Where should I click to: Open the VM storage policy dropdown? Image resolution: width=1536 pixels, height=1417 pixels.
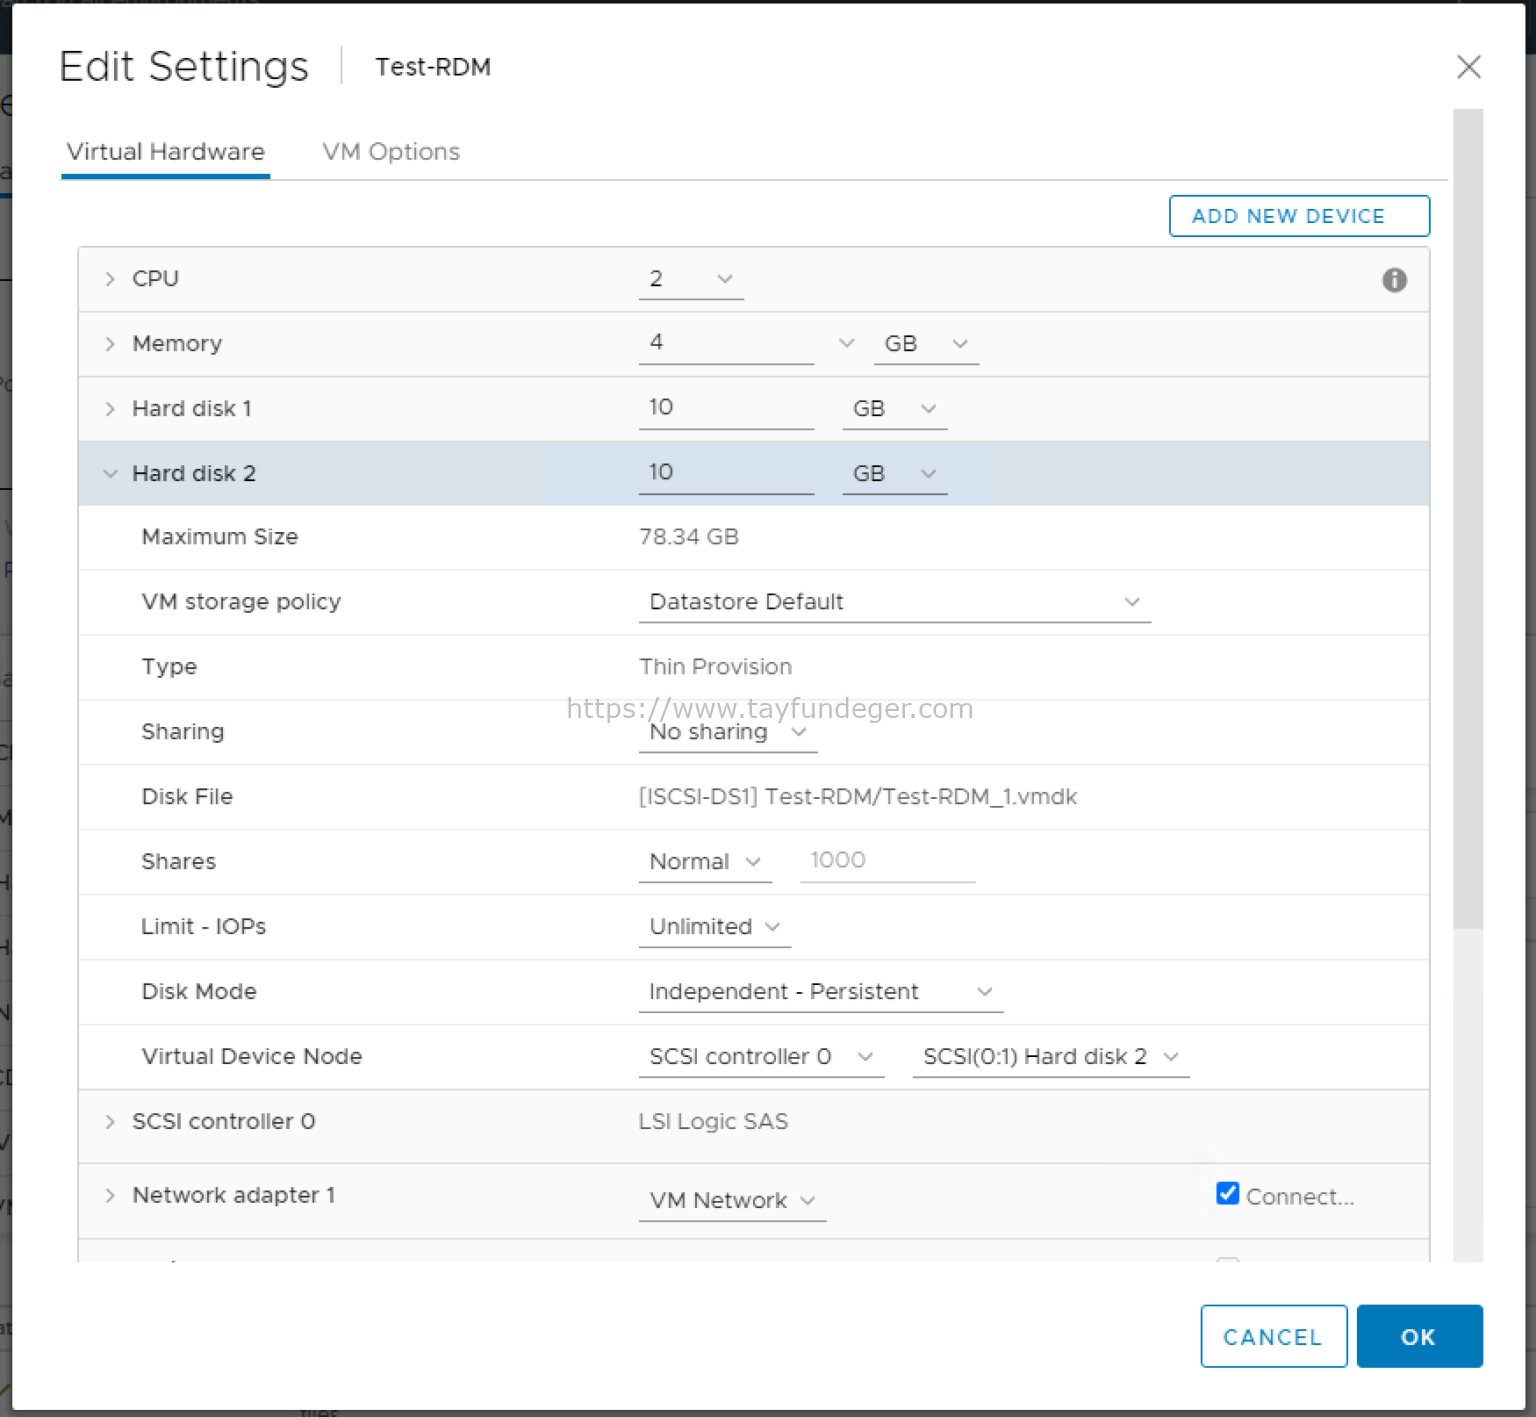click(894, 602)
